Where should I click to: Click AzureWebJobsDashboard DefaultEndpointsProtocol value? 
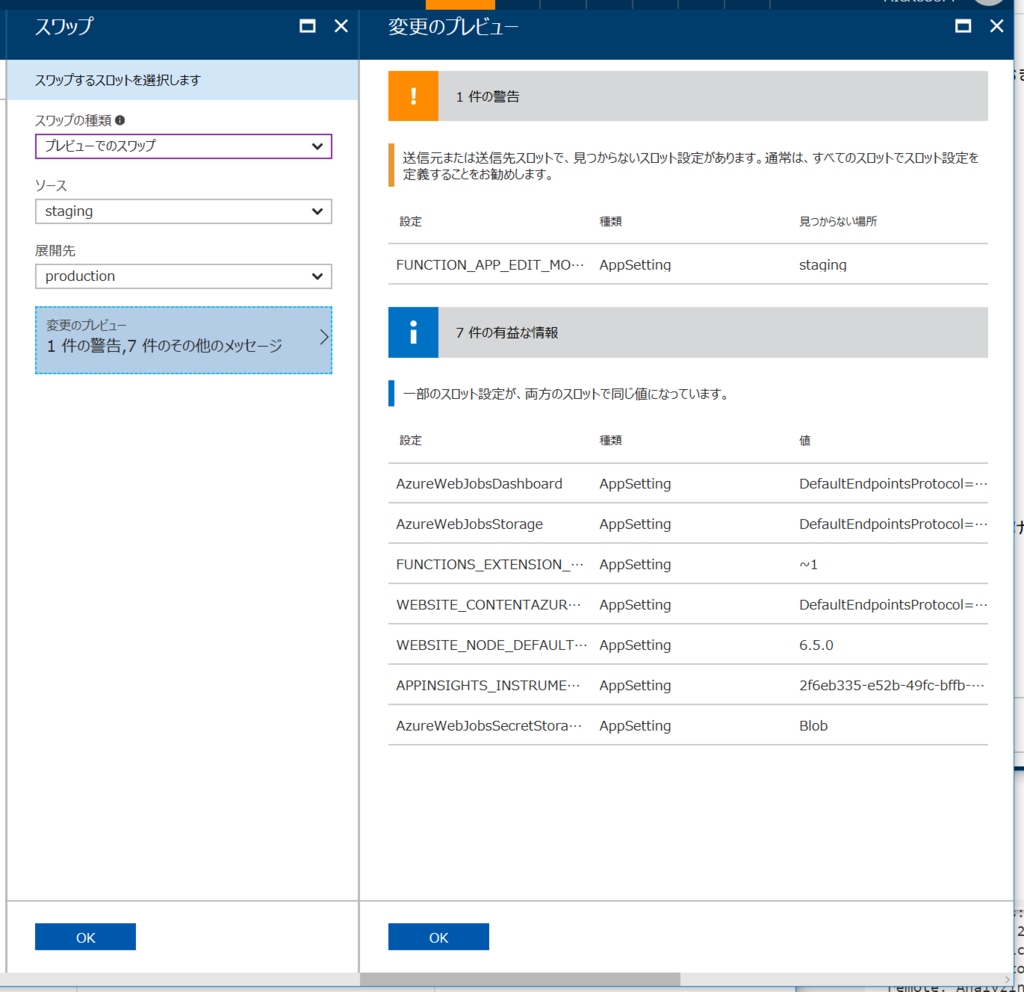[893, 484]
